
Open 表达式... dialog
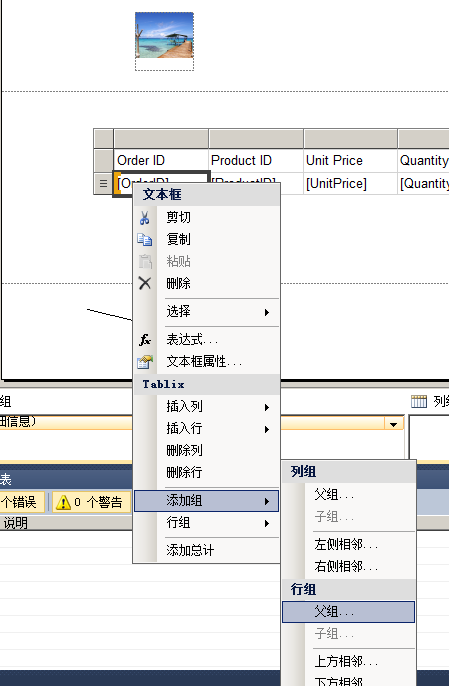click(207, 340)
